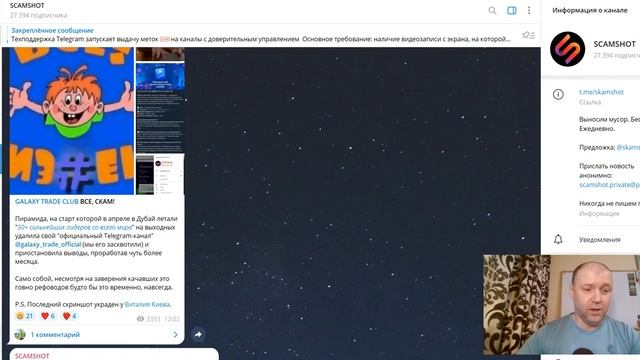Open the GALAXY TRADE CLUB link
The width and height of the screenshot is (640, 360).
coord(47,202)
